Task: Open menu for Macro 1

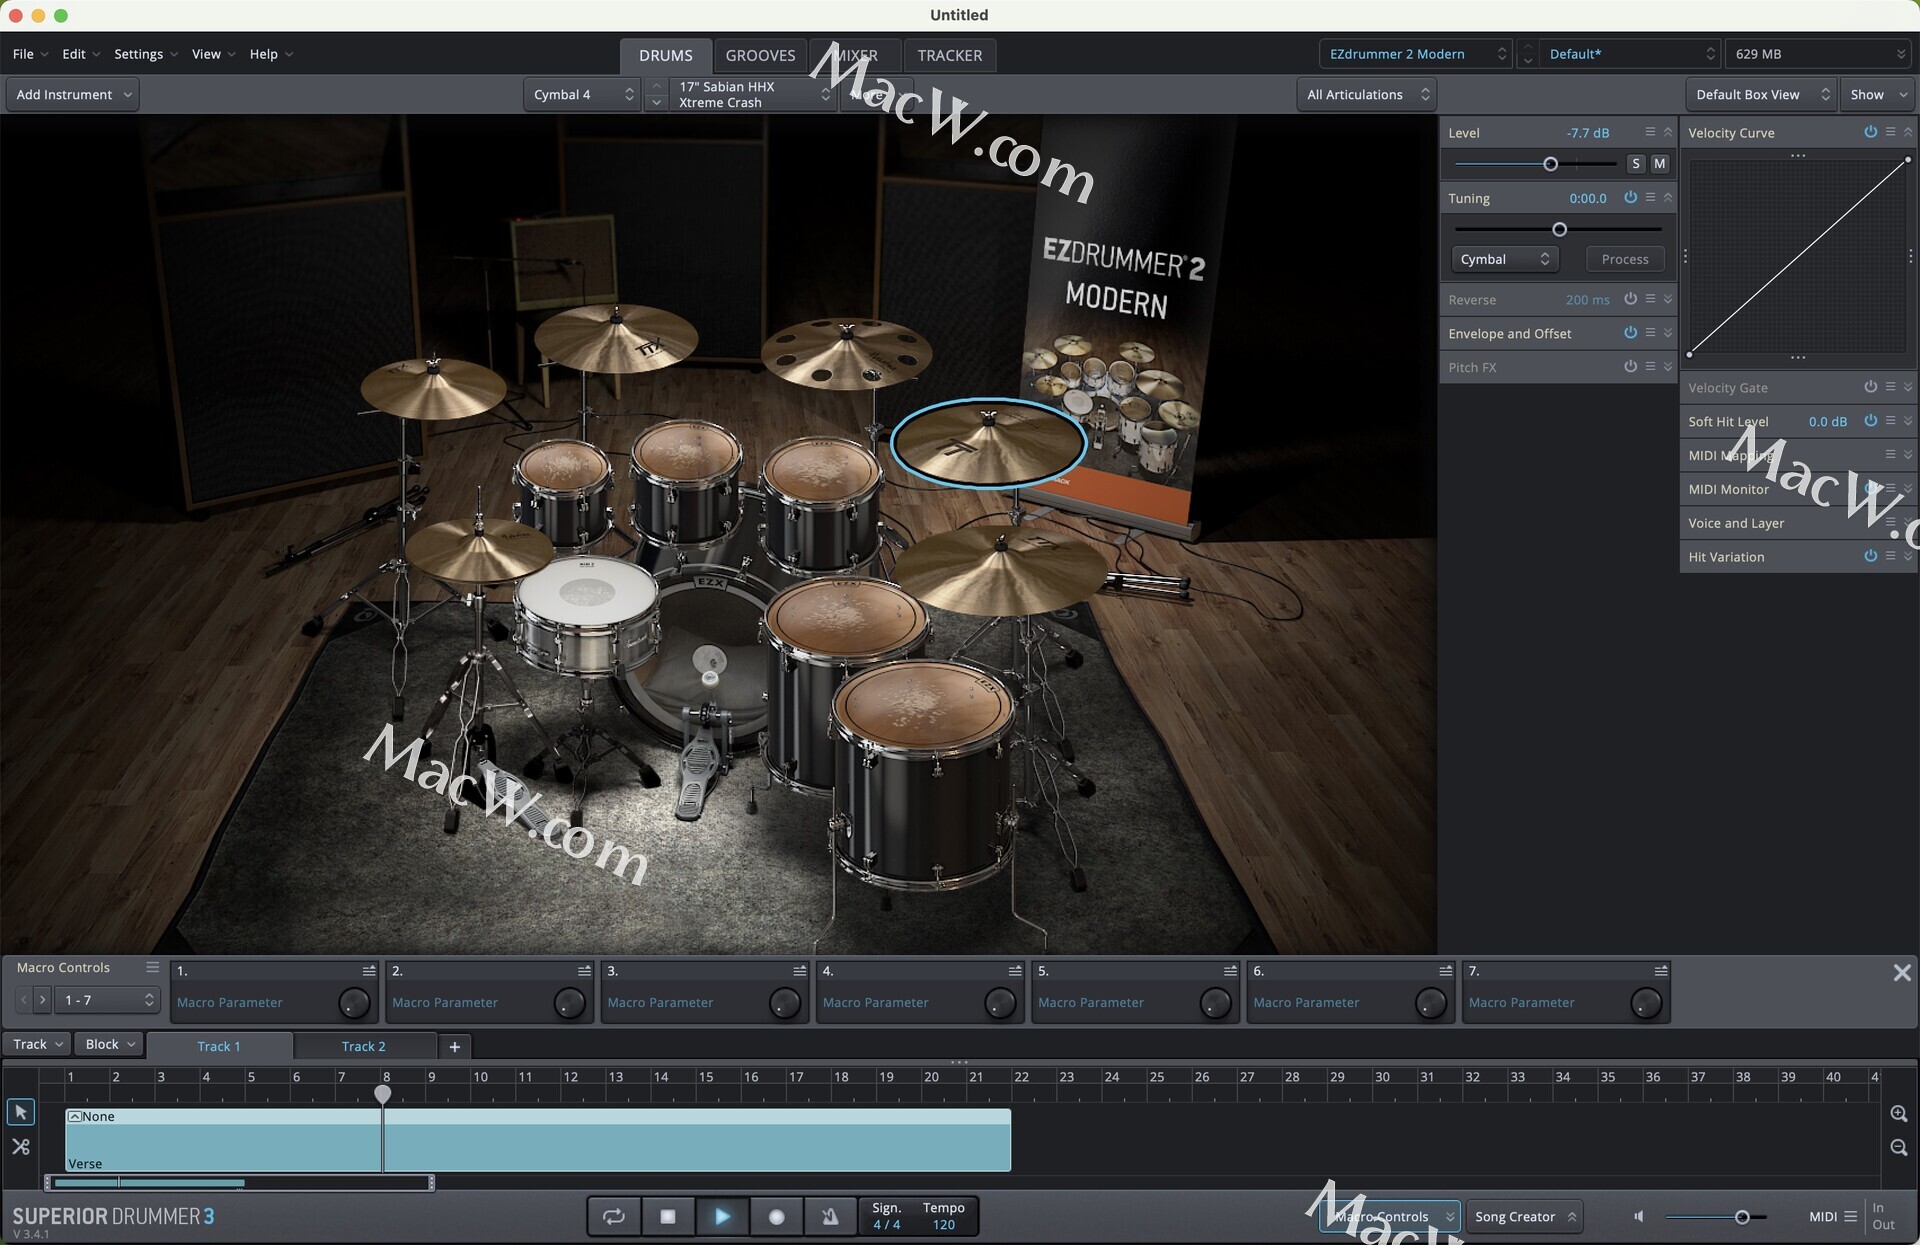Action: pos(369,970)
